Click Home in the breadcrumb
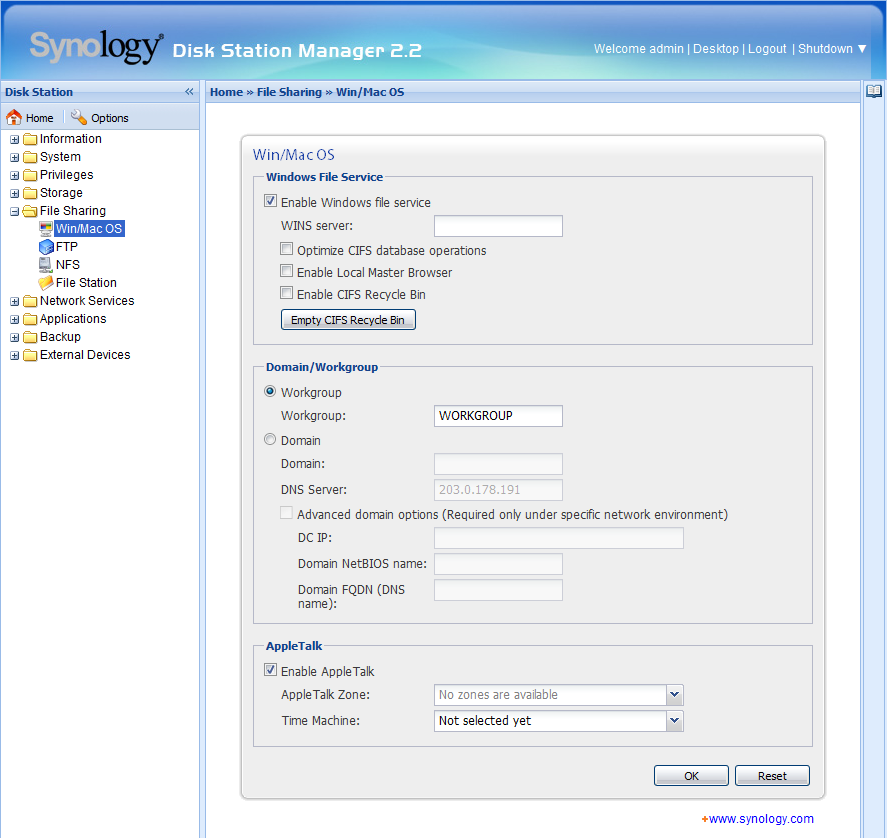 click(x=226, y=92)
